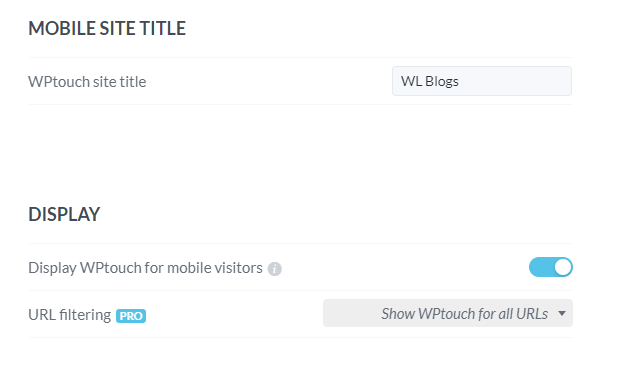Disable Display WPtouch for mobile visitors toggle
The height and width of the screenshot is (367, 618).
pos(551,267)
